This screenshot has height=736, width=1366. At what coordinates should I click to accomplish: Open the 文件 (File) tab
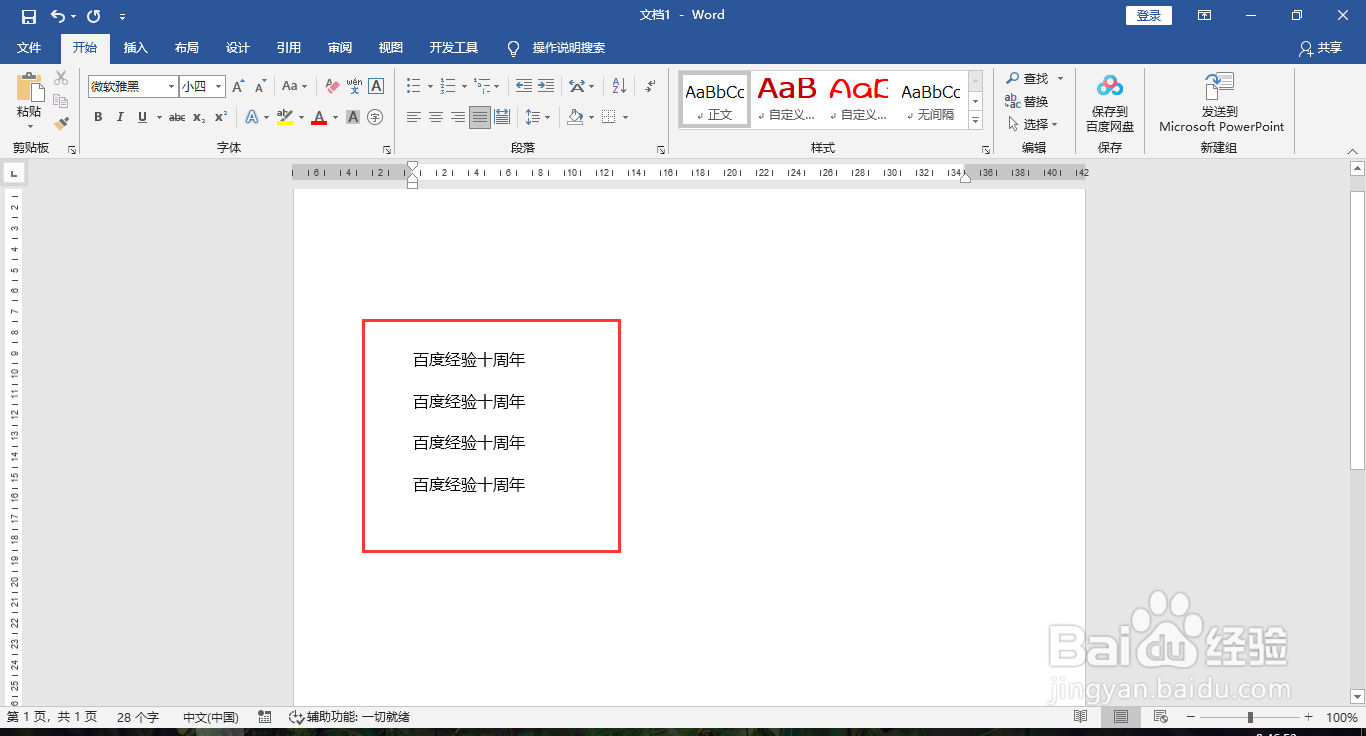click(x=29, y=47)
